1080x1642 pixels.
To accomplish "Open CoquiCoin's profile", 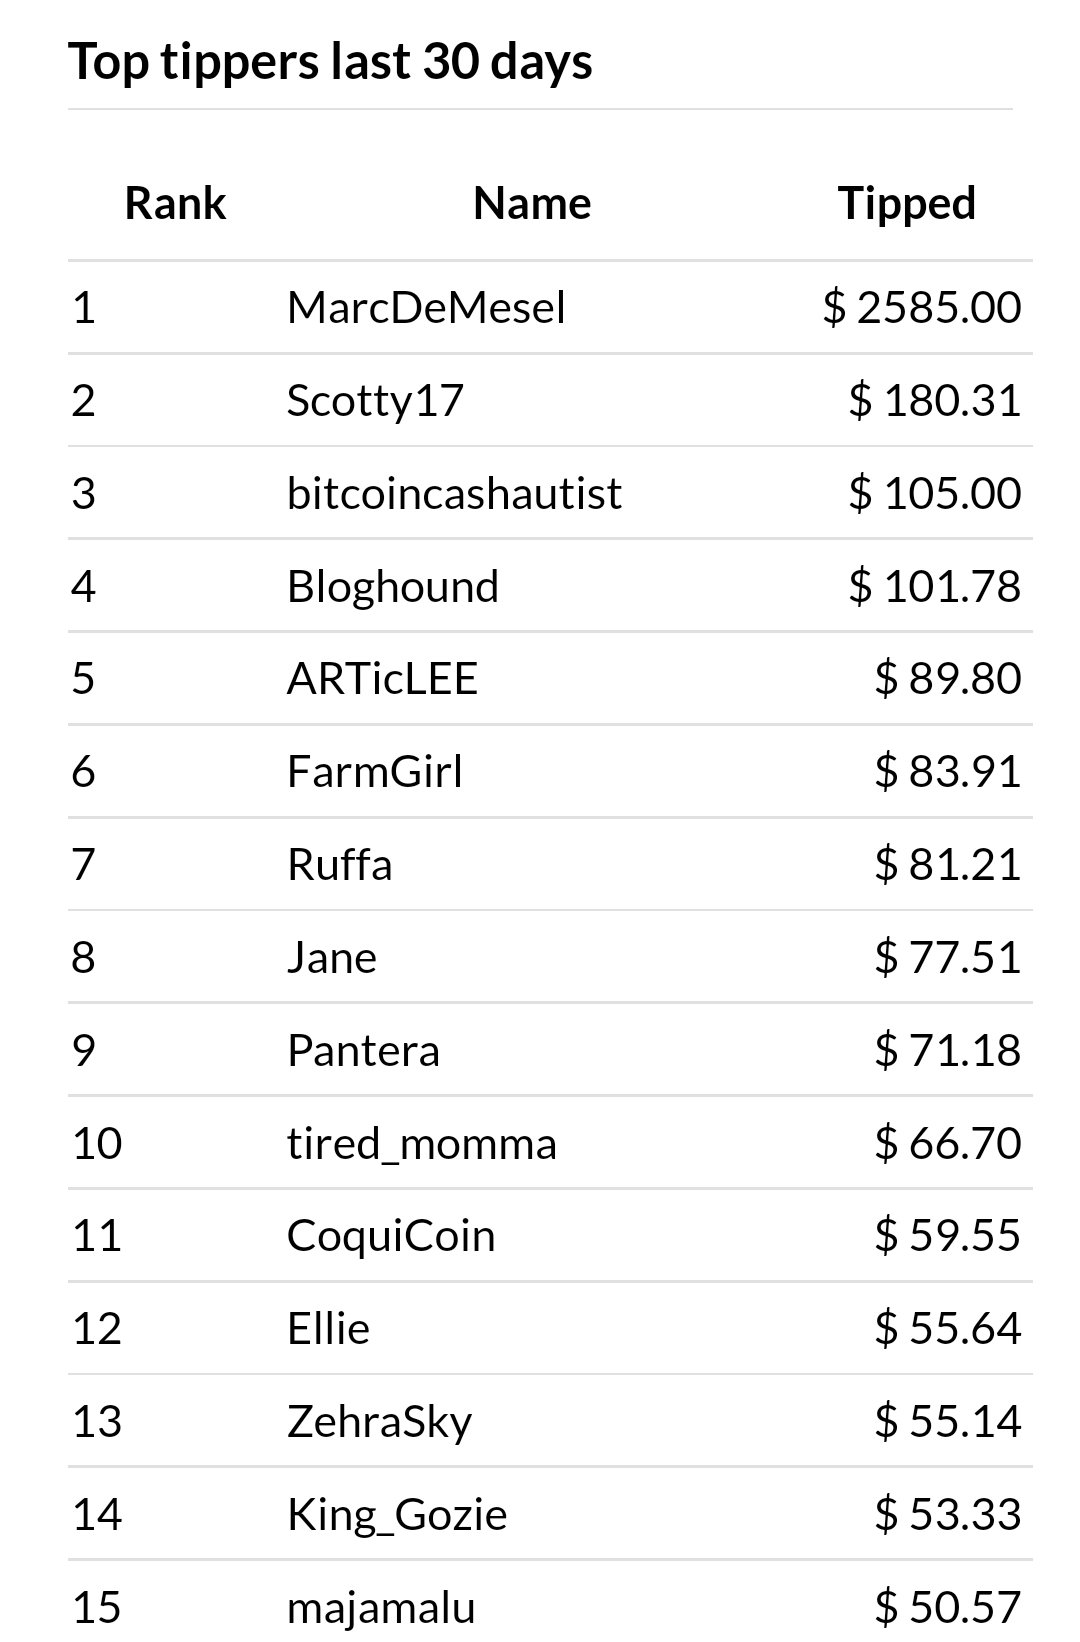I will [391, 1236].
